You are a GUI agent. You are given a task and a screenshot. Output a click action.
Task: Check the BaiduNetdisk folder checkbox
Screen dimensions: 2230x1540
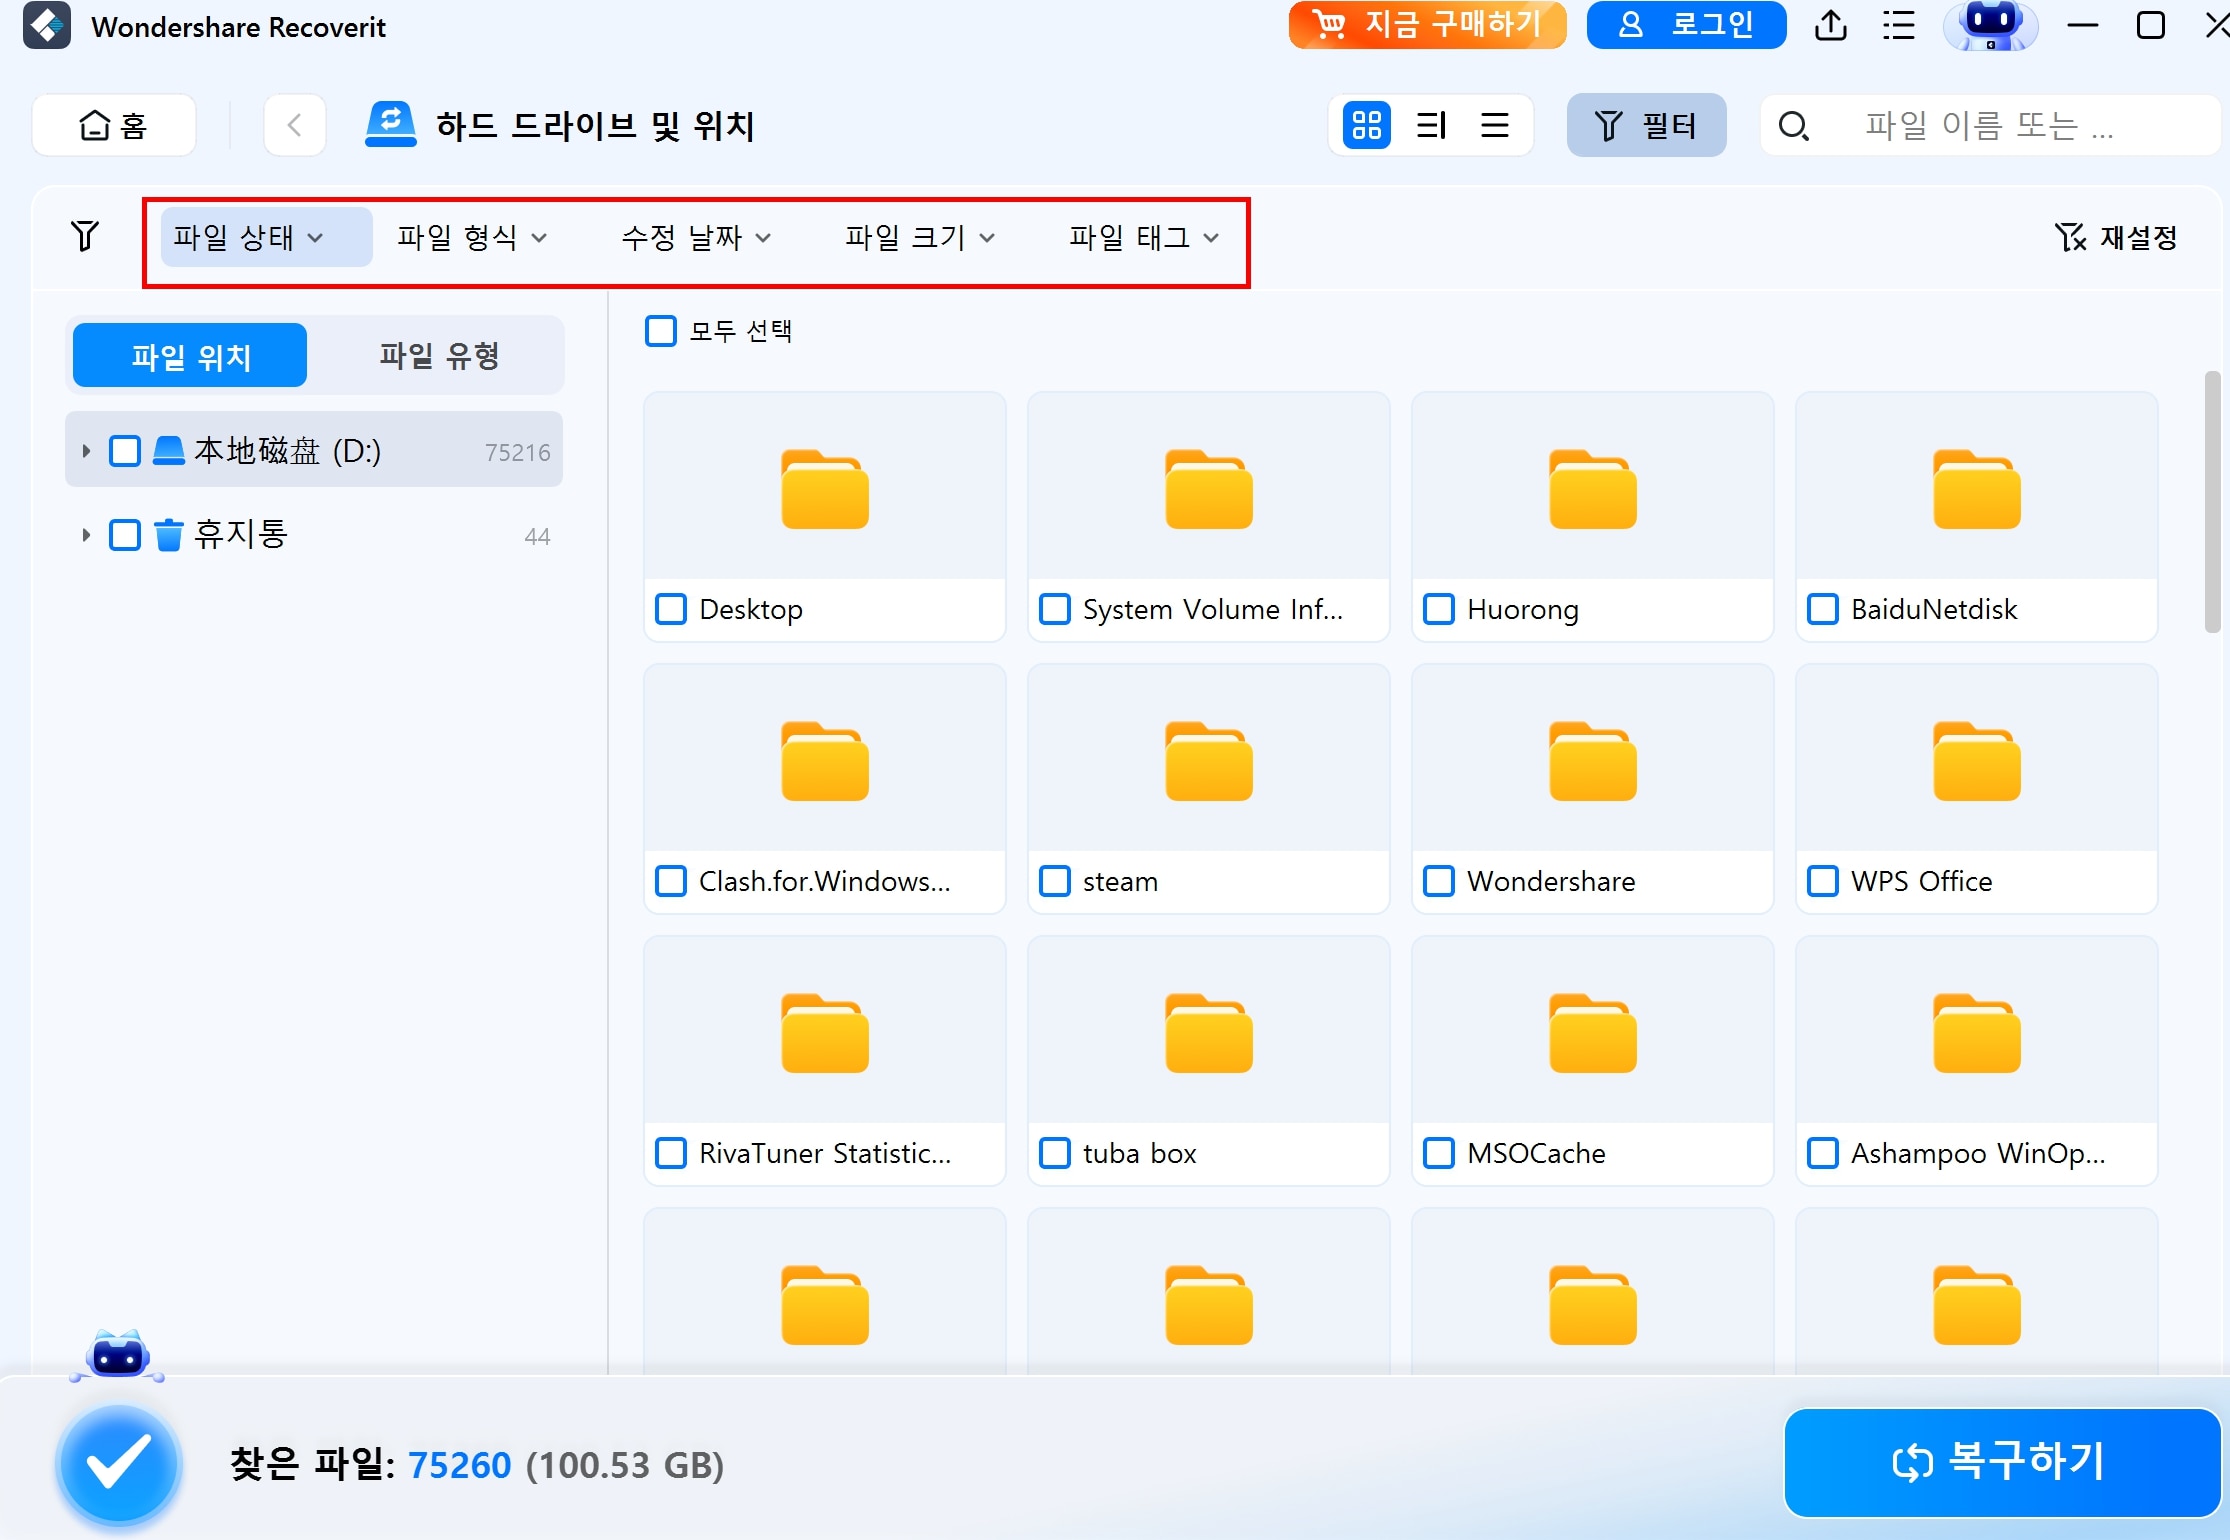tap(1823, 609)
